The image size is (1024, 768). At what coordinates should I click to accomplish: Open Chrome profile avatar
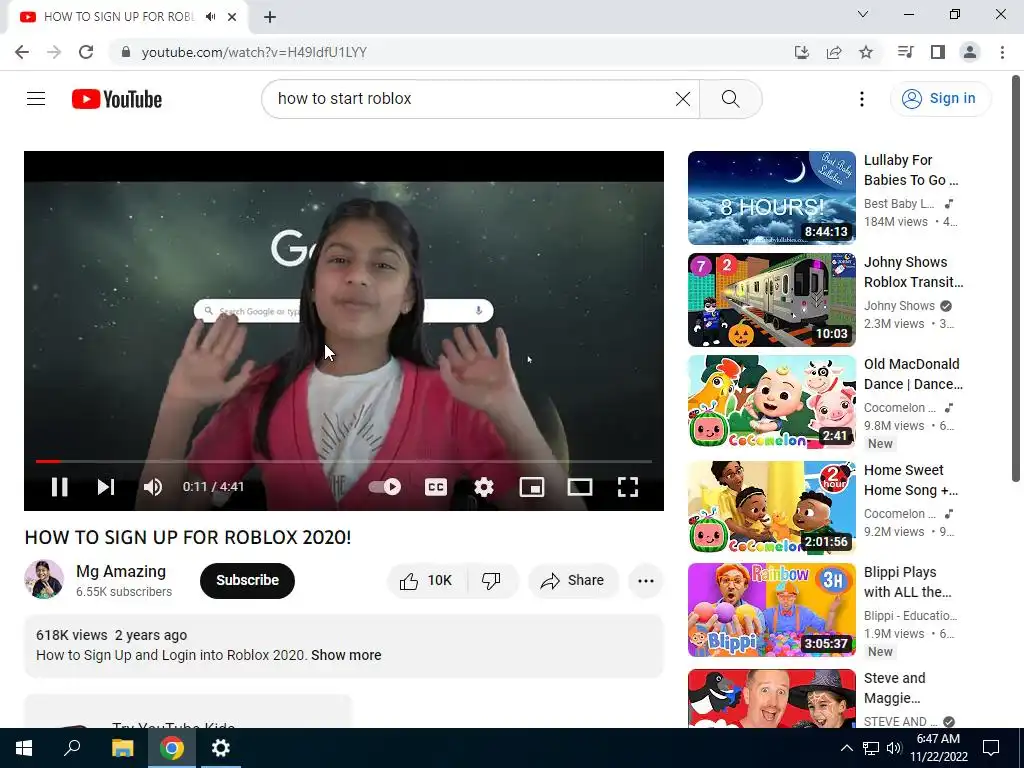(x=970, y=52)
